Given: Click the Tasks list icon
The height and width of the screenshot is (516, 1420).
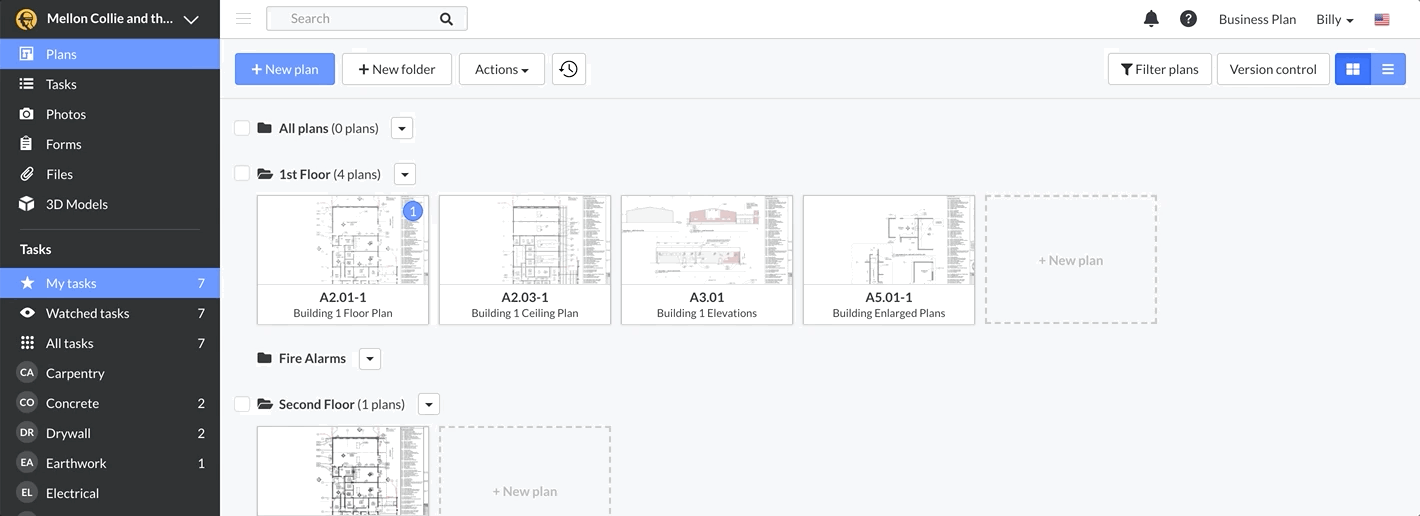Looking at the screenshot, I should click(x=27, y=84).
